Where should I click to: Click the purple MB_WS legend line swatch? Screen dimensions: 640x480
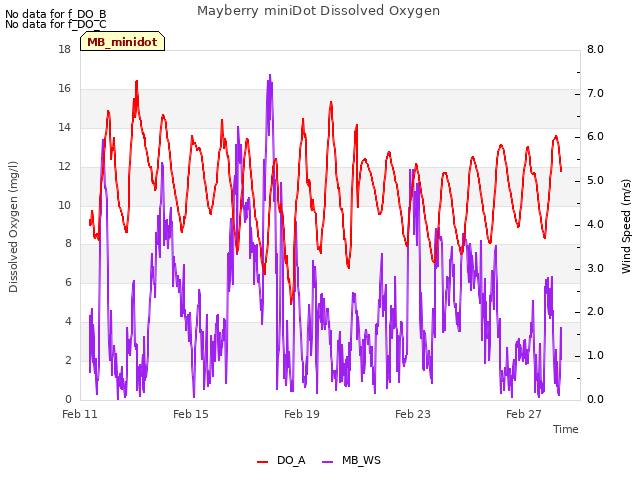[x=327, y=461]
